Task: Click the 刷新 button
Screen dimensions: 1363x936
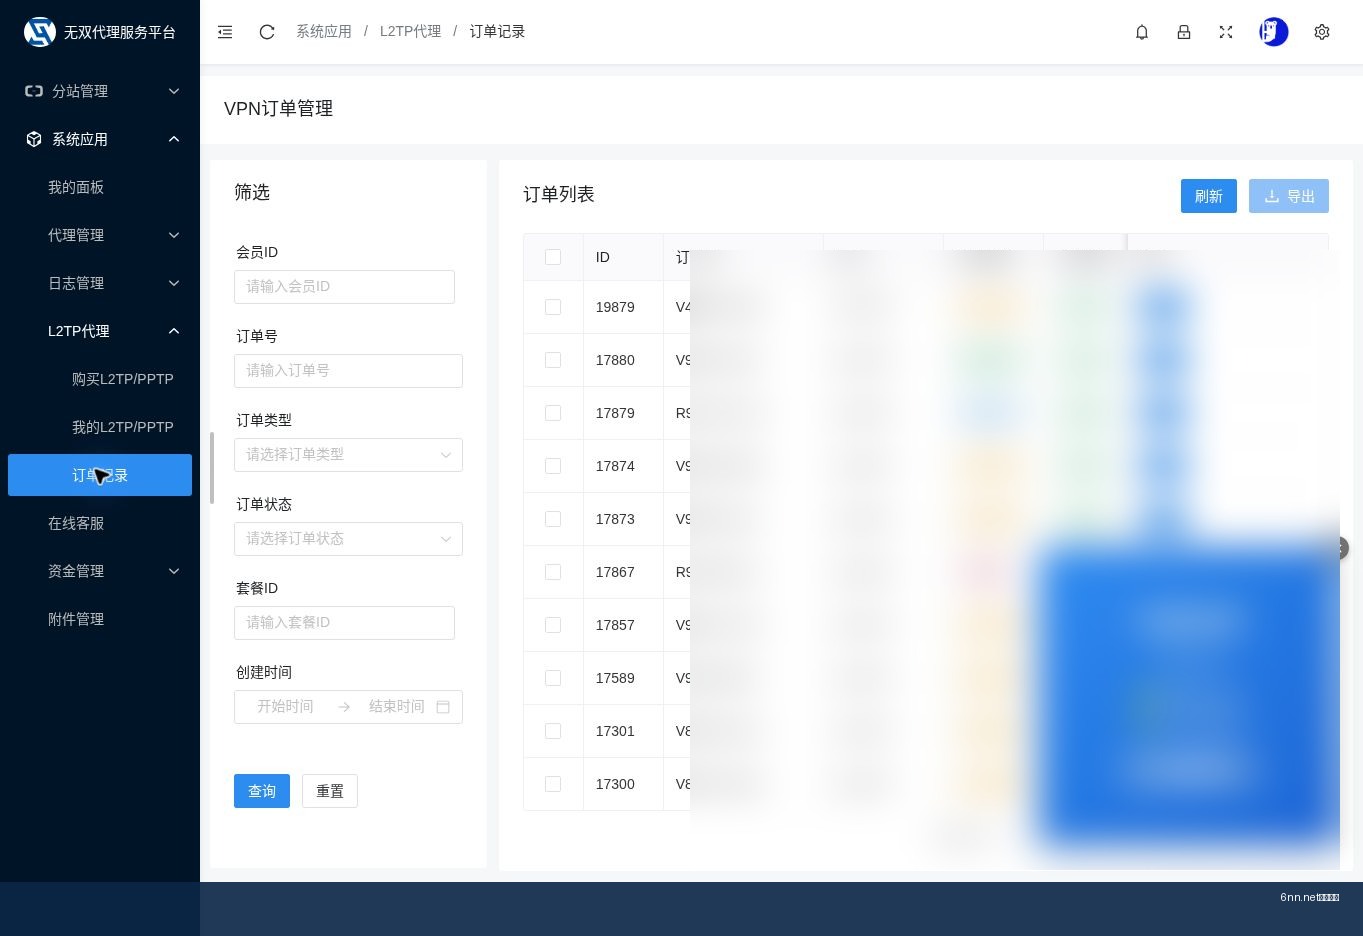Action: click(1209, 196)
